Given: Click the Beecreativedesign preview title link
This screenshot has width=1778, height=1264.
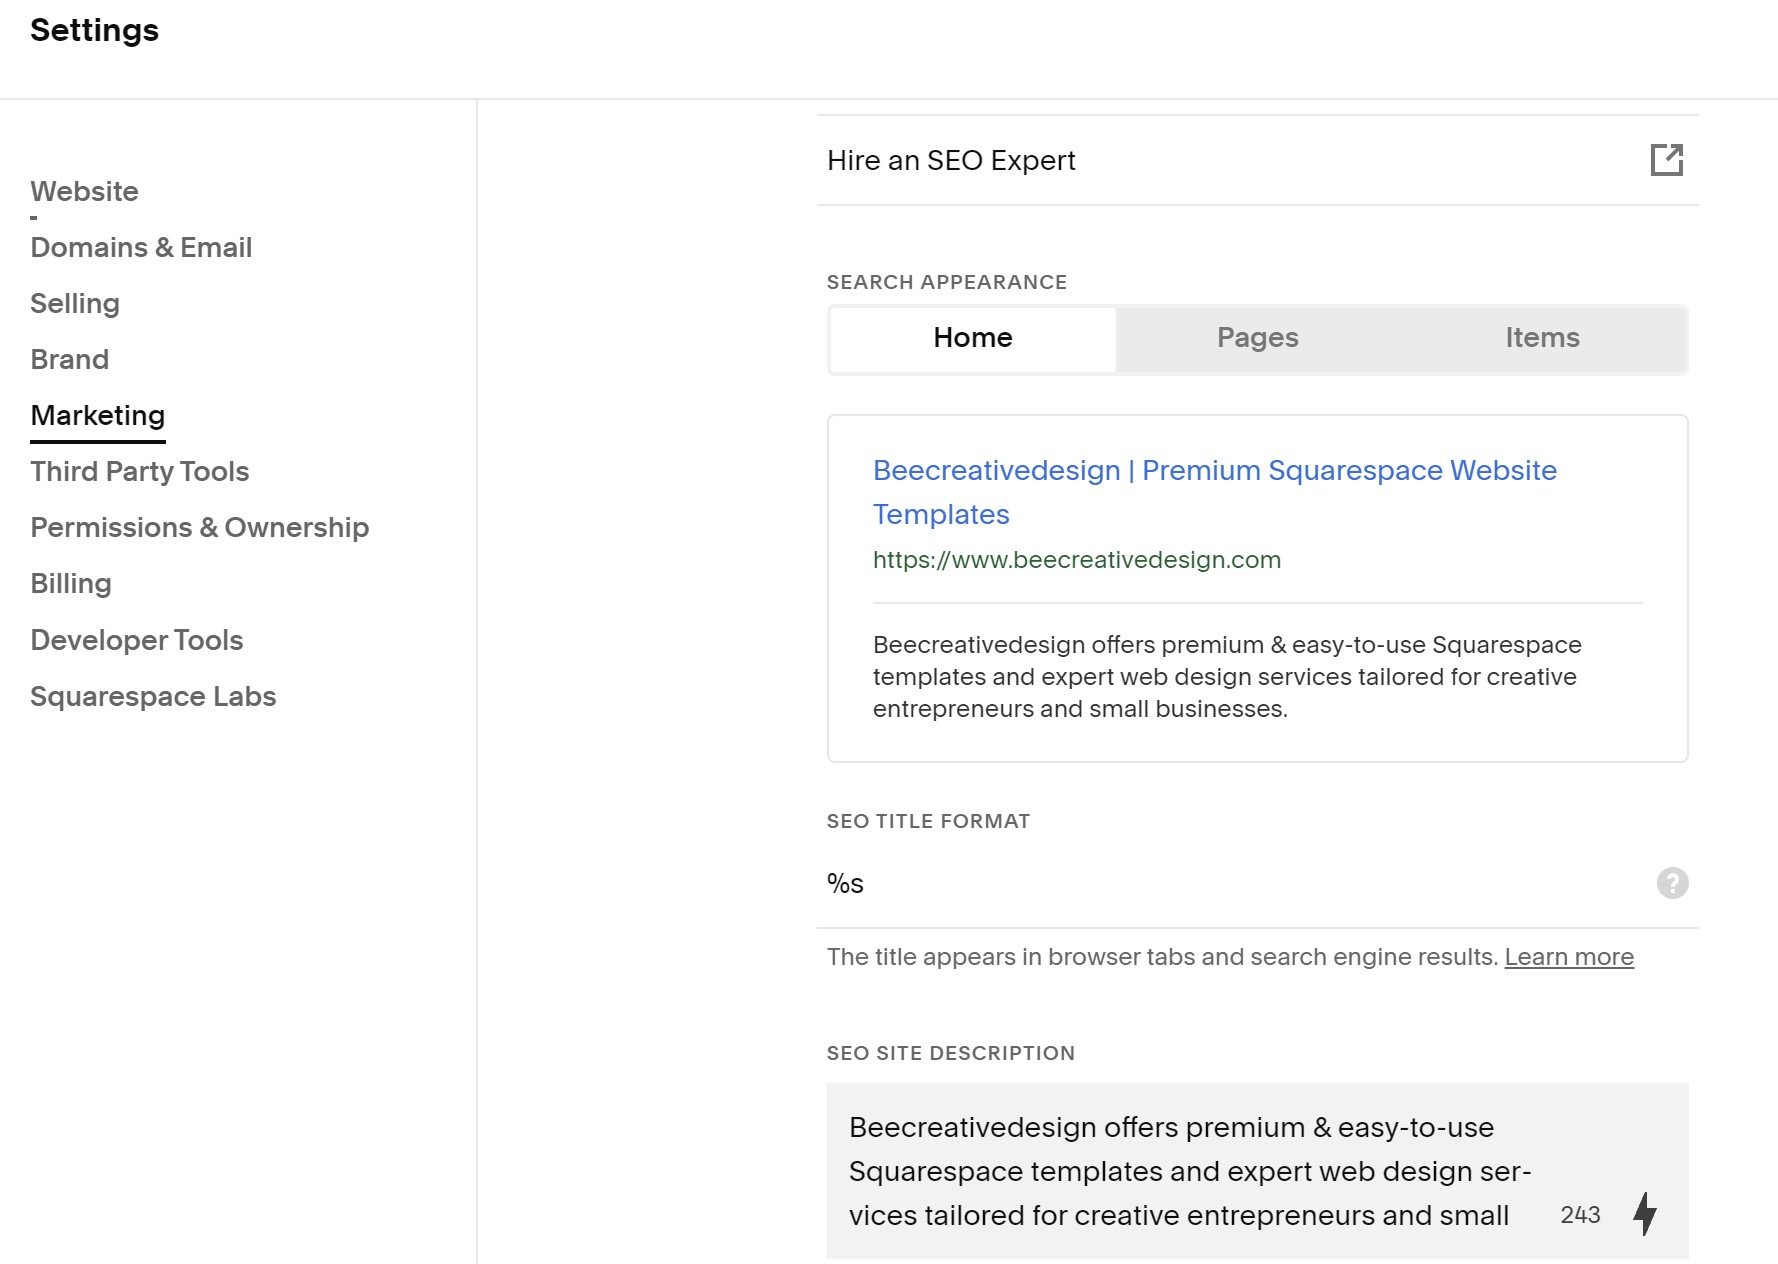Looking at the screenshot, I should [x=1214, y=492].
